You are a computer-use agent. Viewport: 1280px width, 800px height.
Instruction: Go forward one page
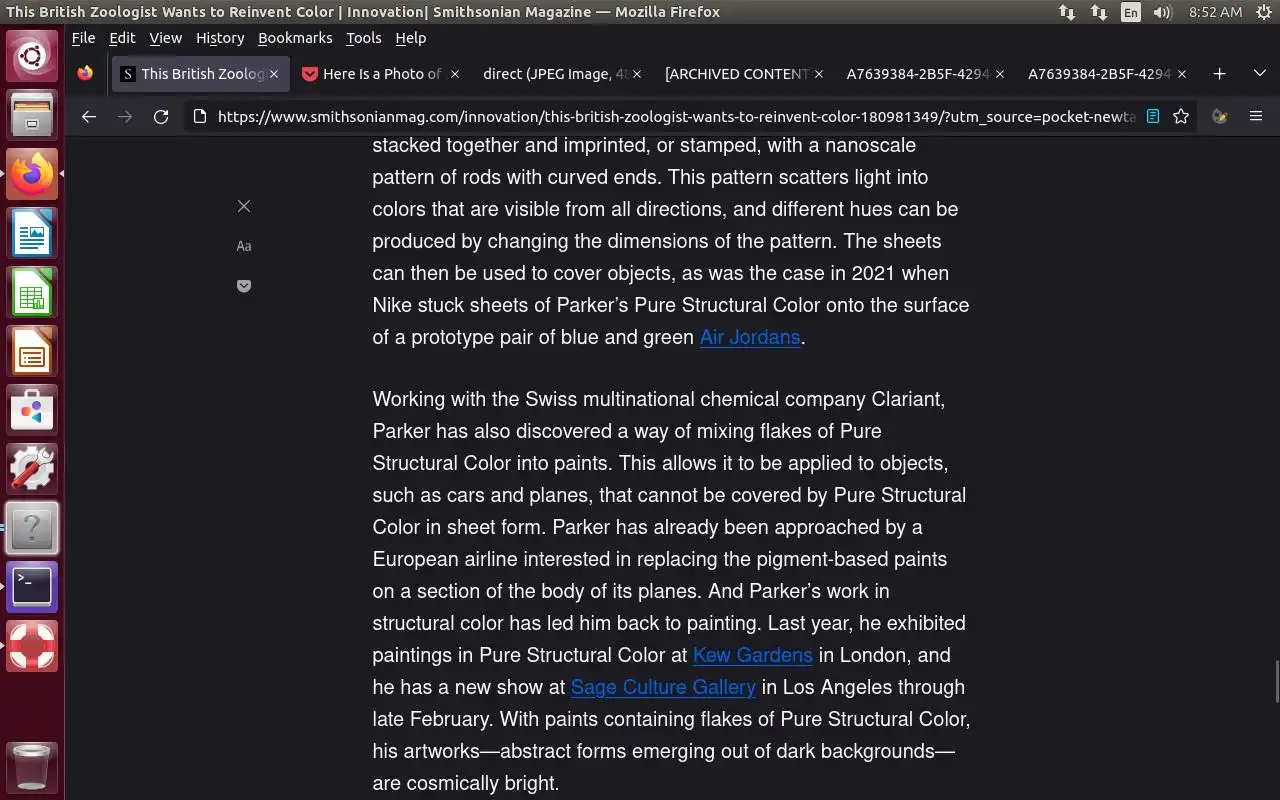click(125, 116)
